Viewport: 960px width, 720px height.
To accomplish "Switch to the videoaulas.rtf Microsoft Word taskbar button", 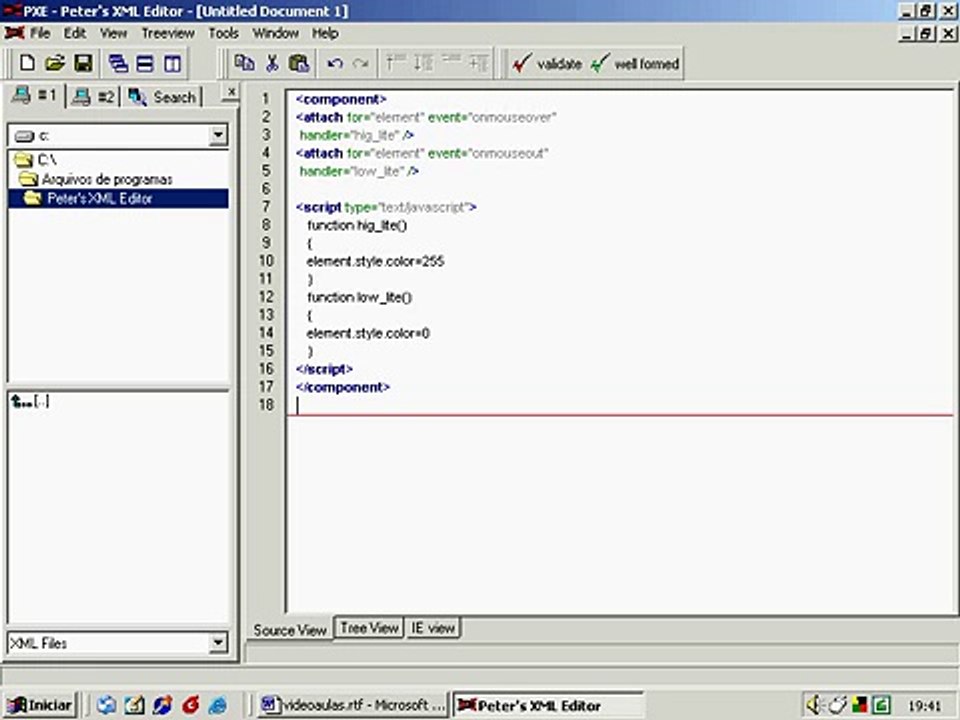I will [x=353, y=705].
